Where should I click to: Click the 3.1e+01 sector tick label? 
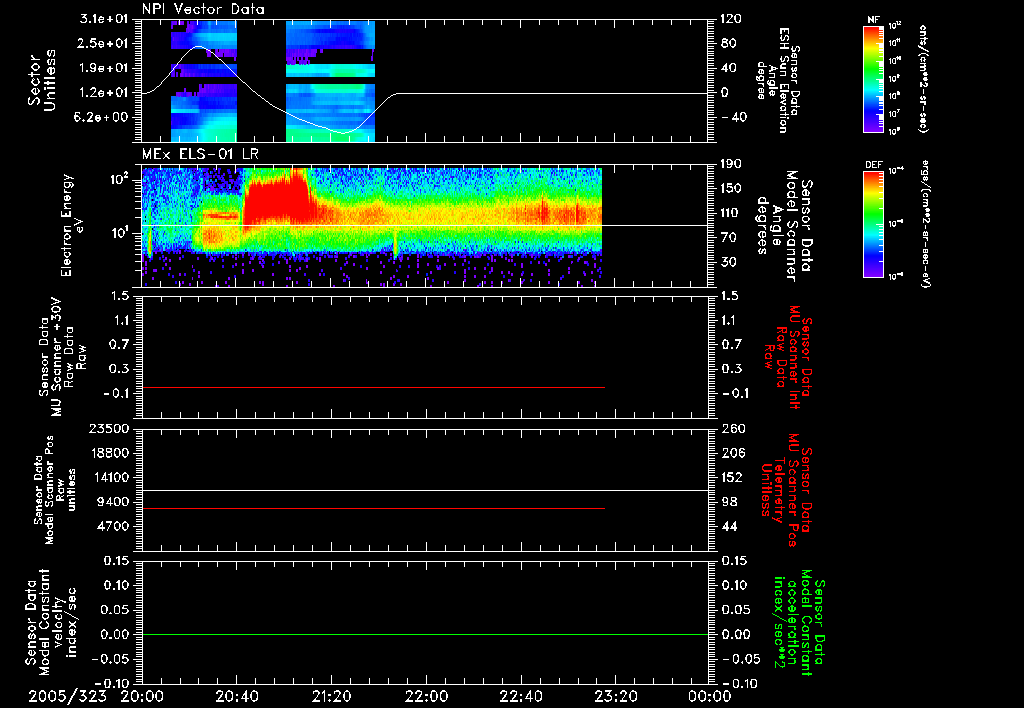coord(104,19)
